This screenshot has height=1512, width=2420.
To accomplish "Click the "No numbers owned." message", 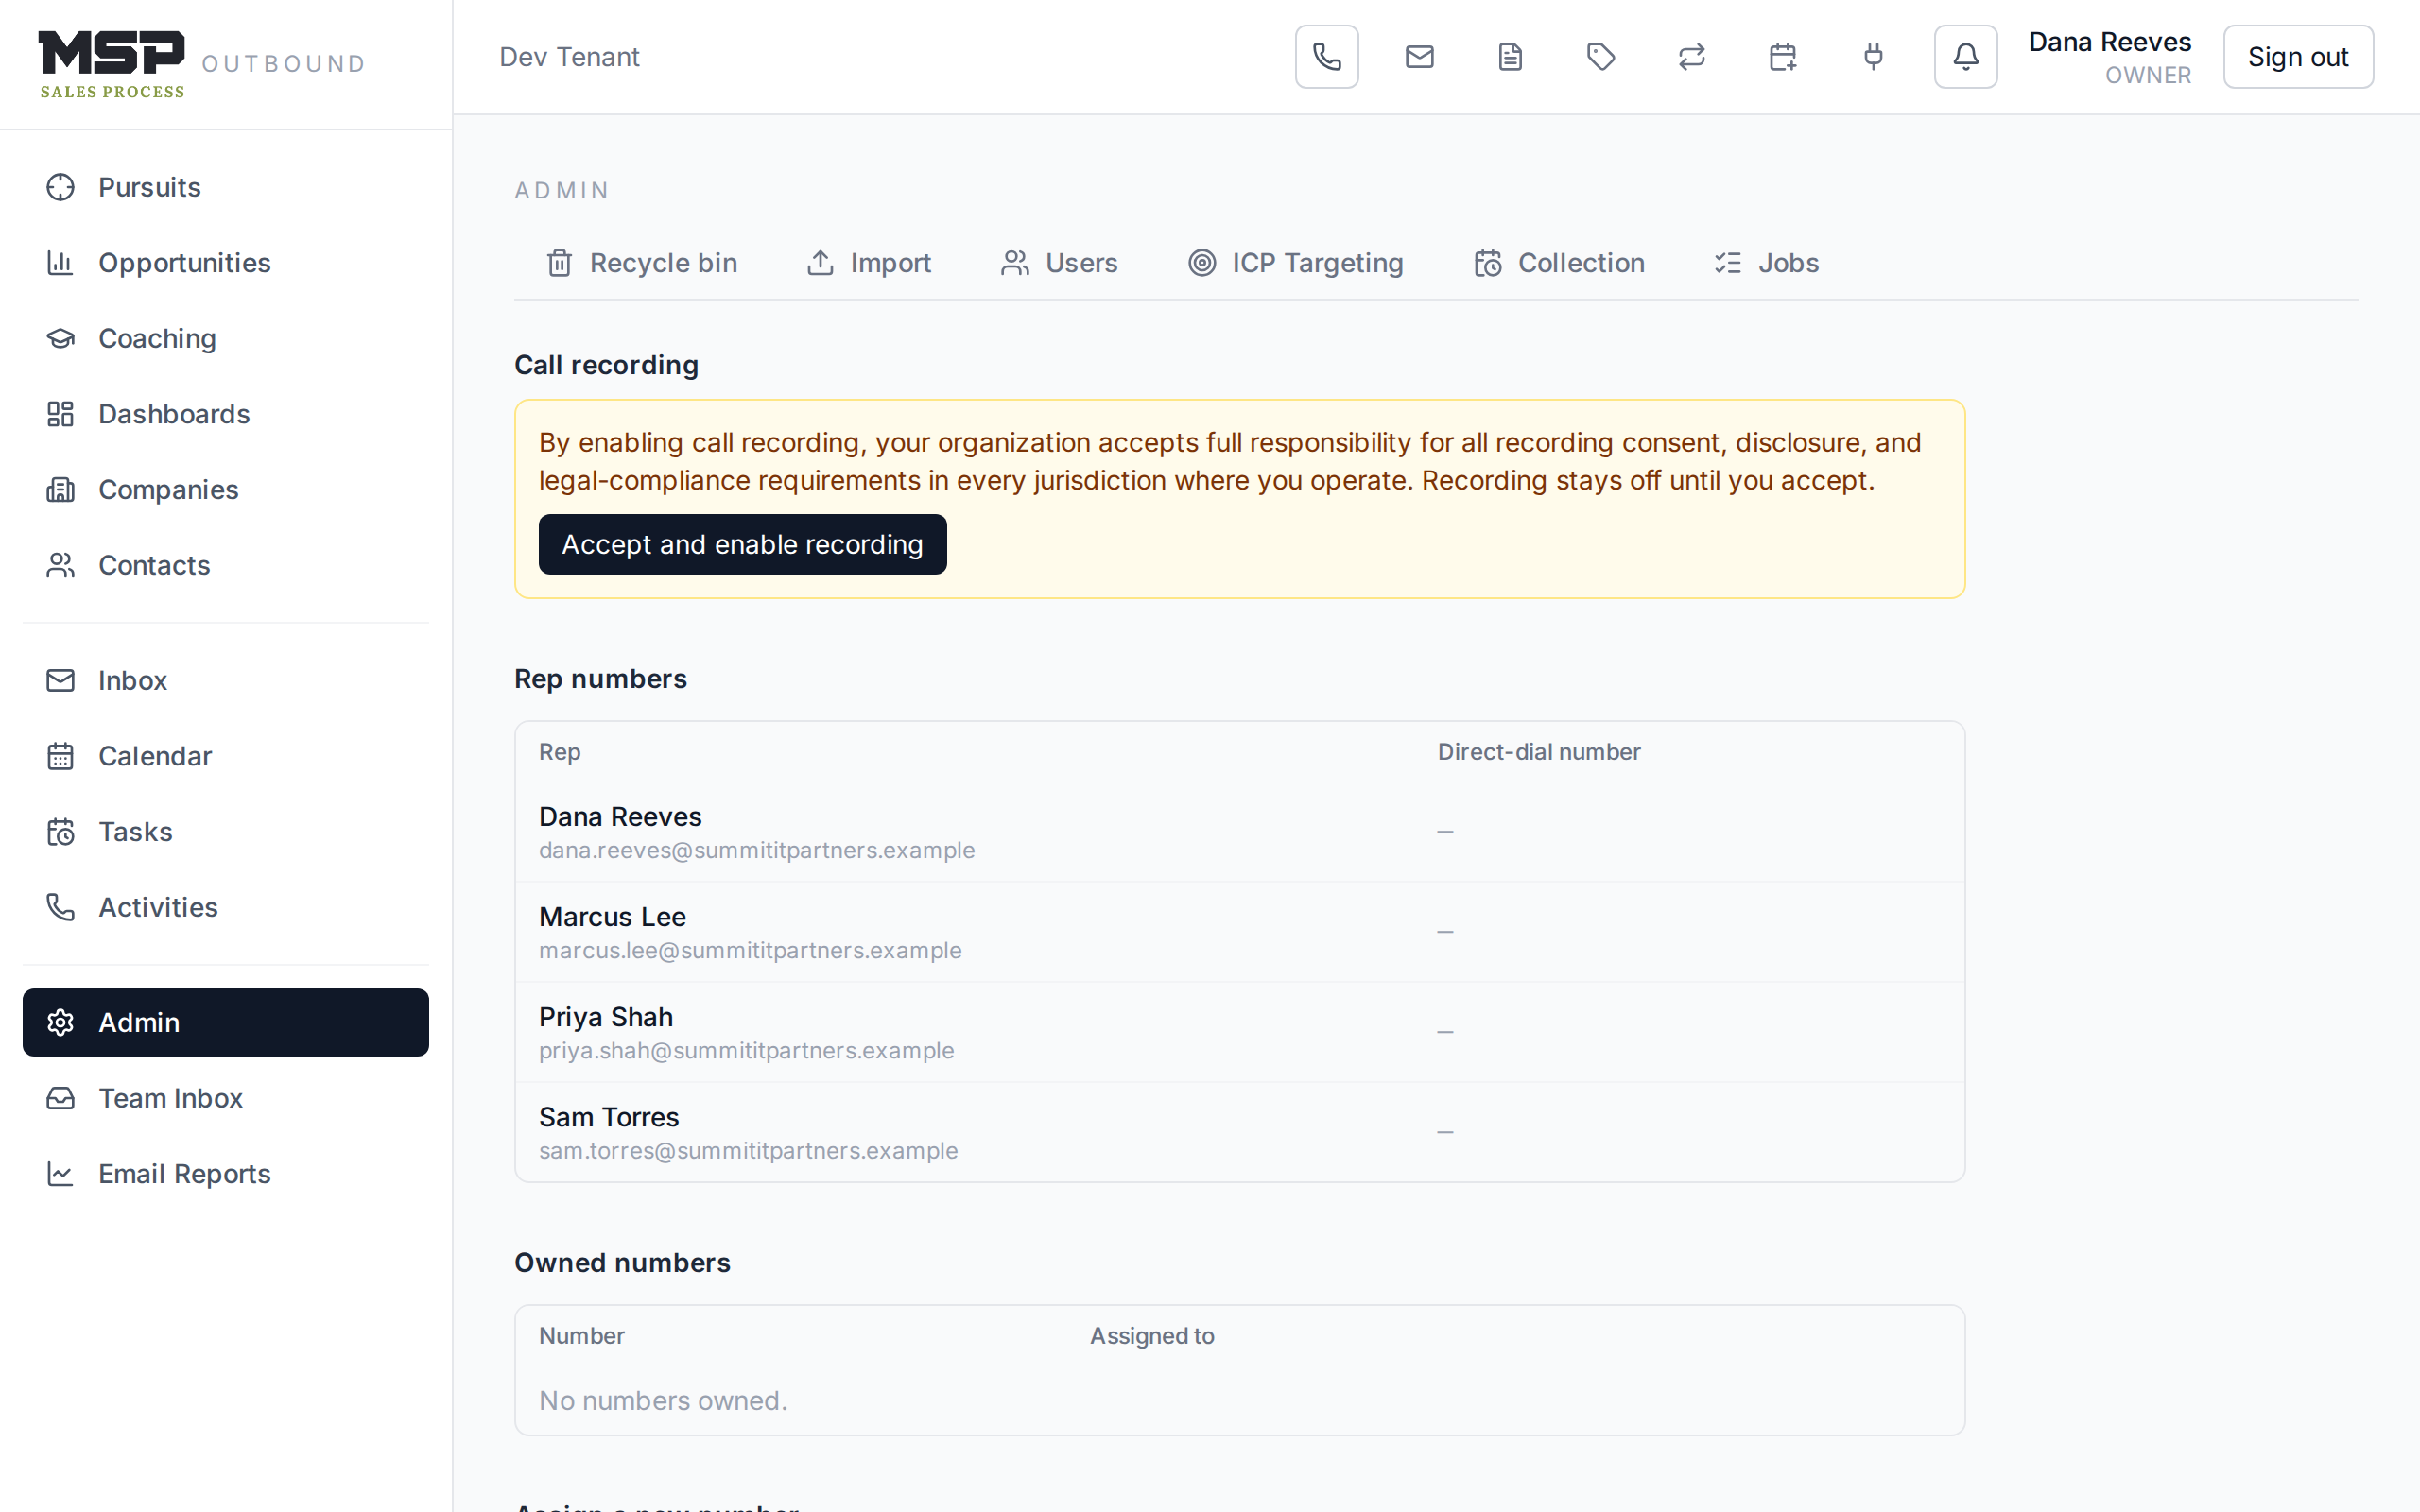I will pyautogui.click(x=663, y=1401).
